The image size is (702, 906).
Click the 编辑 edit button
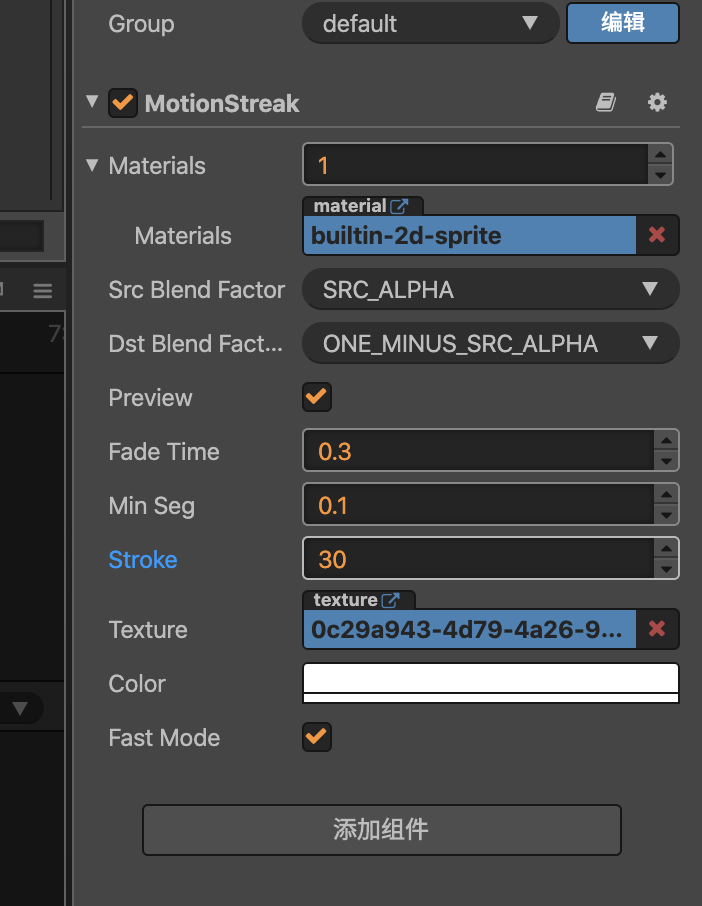(x=622, y=23)
